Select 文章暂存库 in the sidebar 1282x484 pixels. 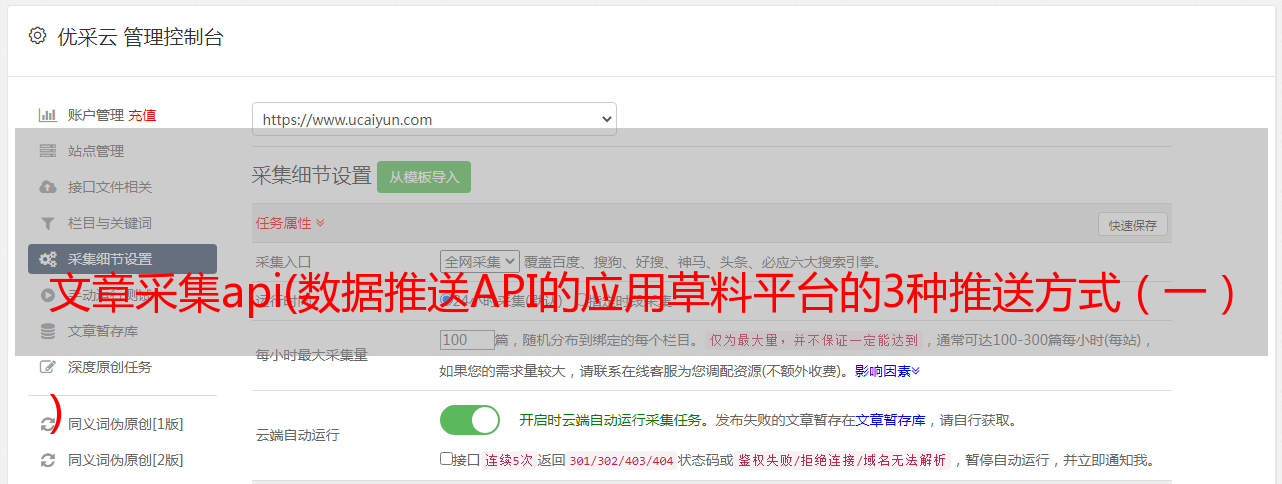(103, 331)
